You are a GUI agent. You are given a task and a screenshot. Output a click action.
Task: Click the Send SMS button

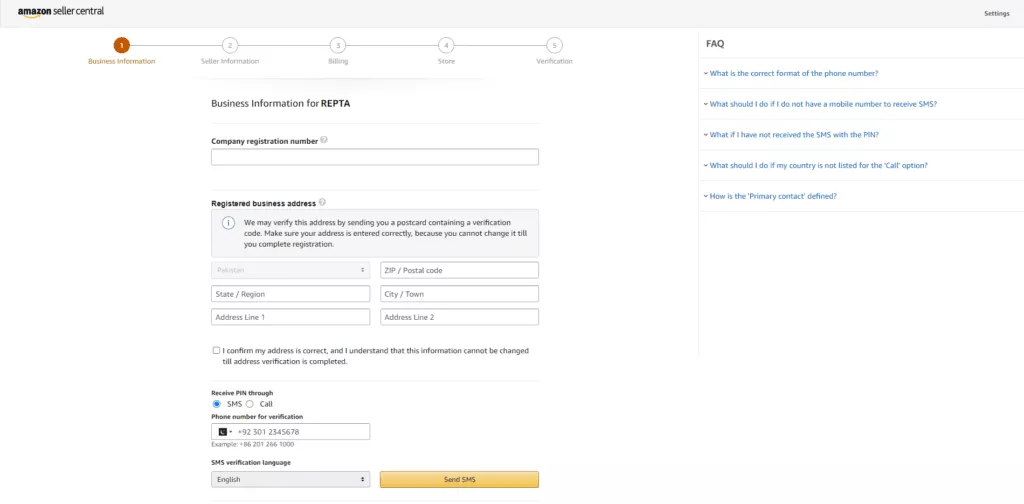pyautogui.click(x=460, y=479)
